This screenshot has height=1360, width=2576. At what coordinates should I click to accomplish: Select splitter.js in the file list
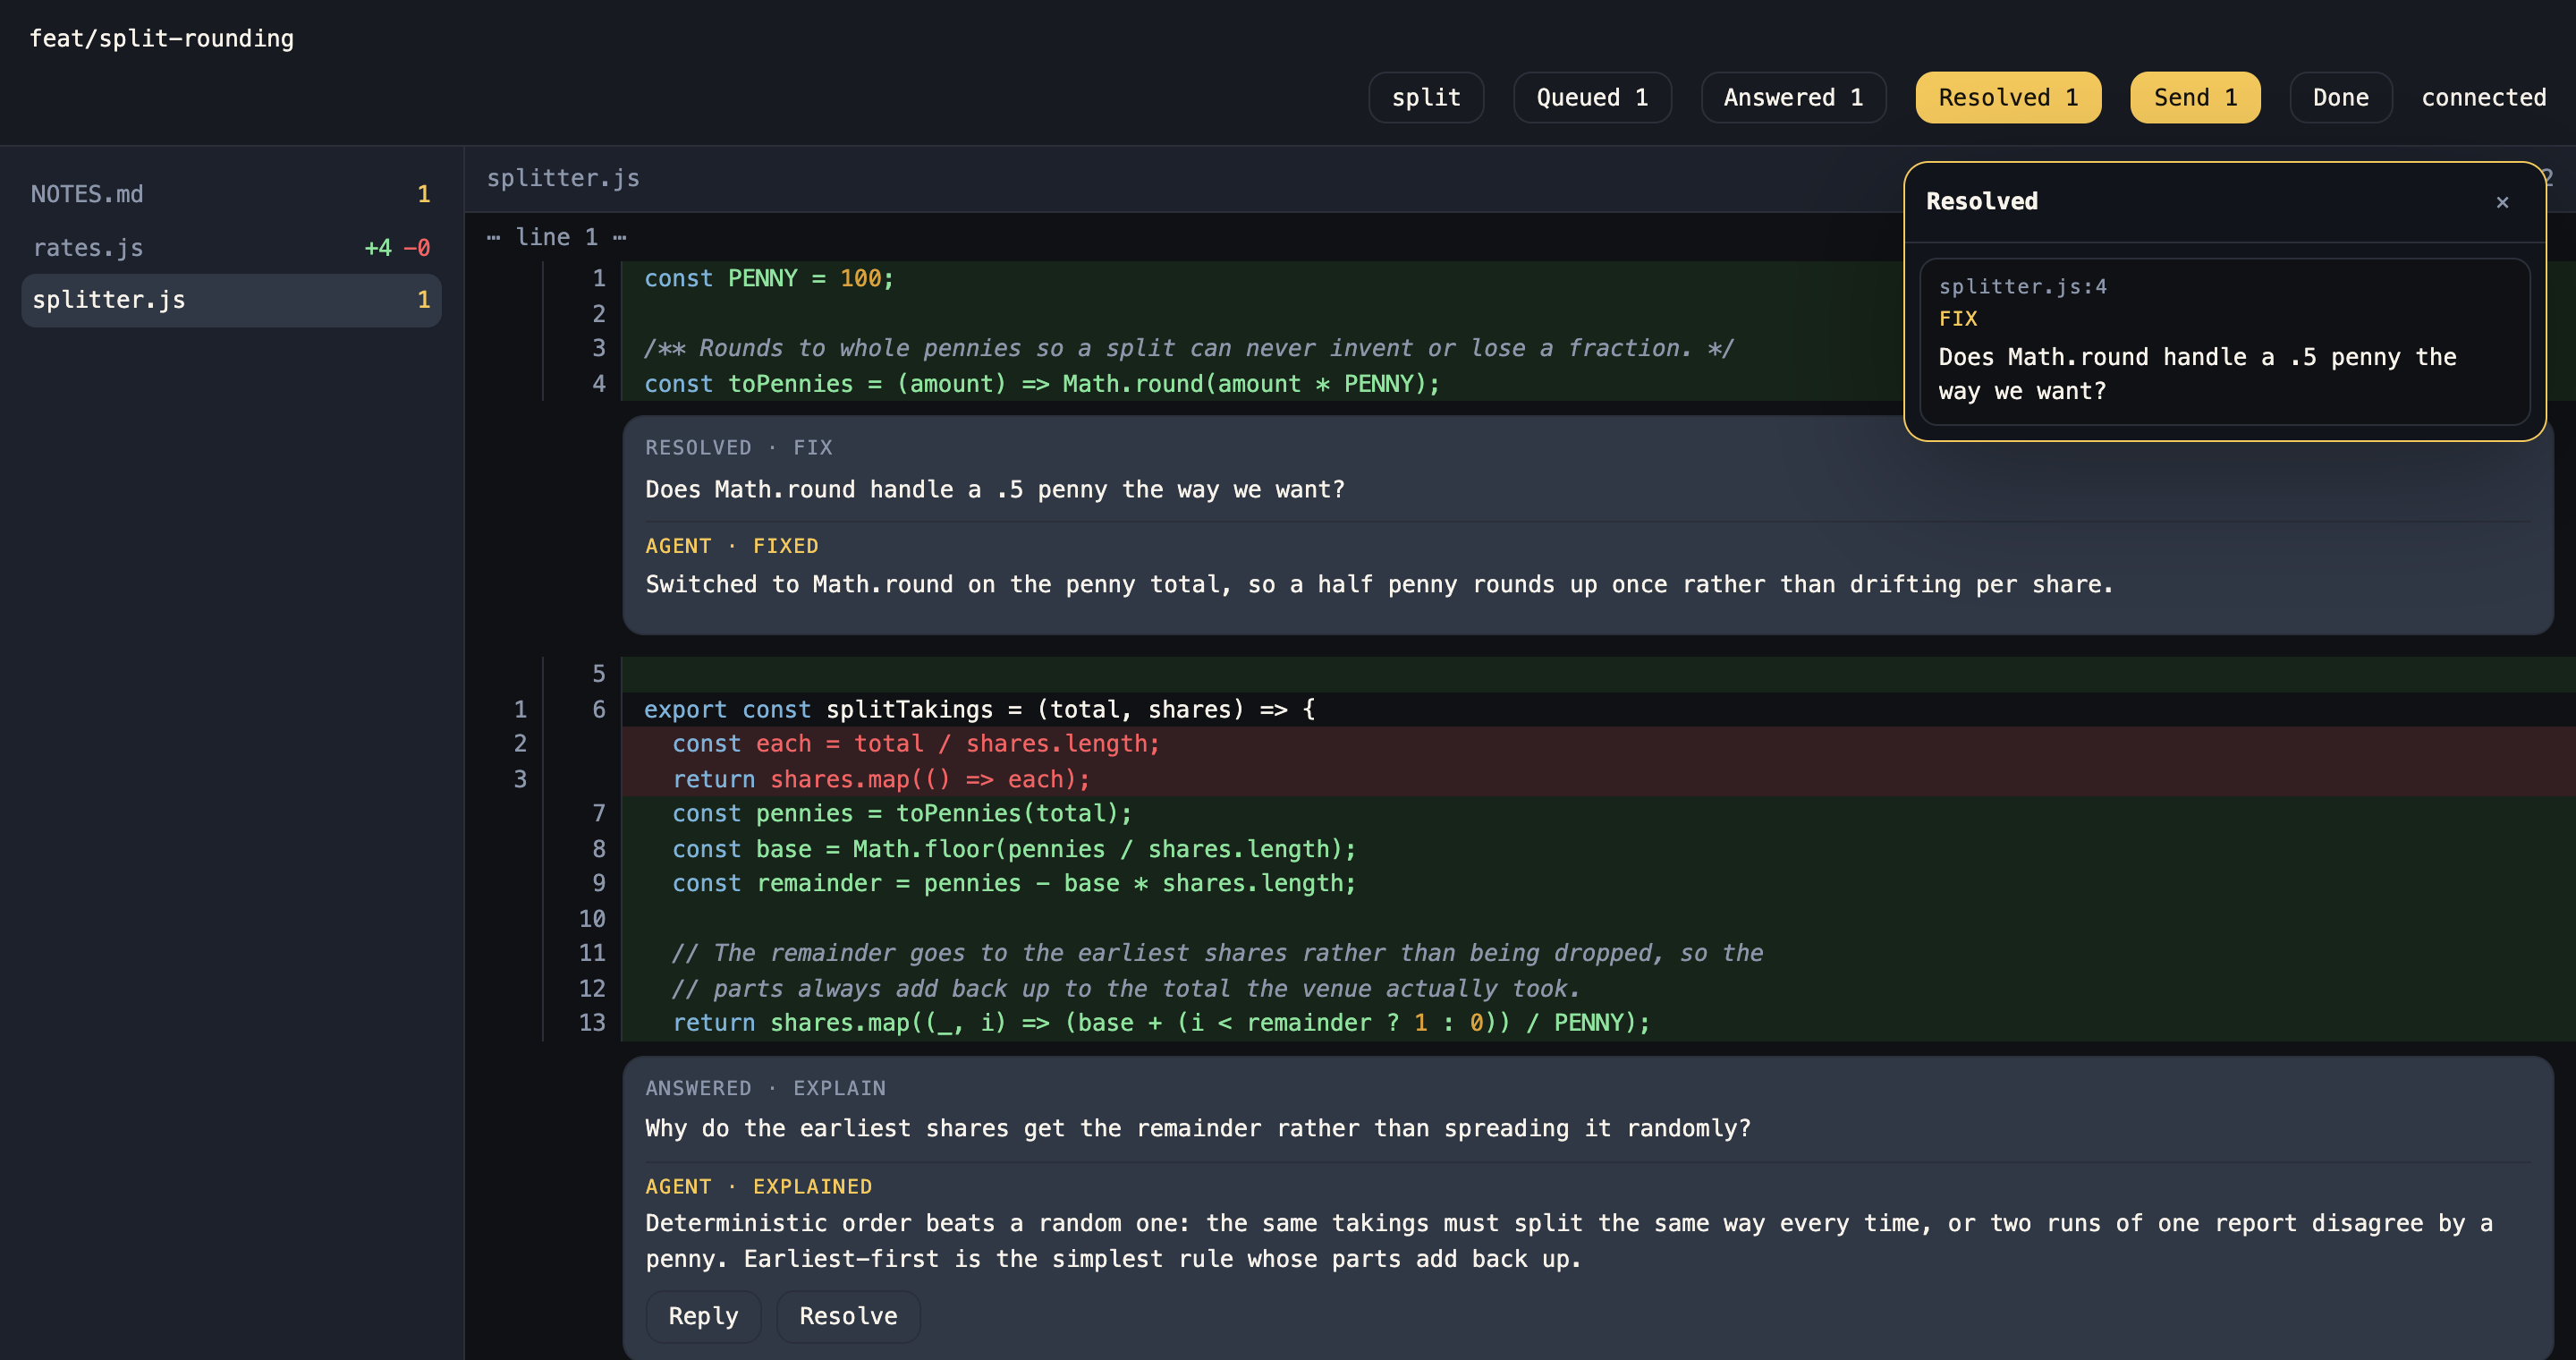click(x=231, y=300)
